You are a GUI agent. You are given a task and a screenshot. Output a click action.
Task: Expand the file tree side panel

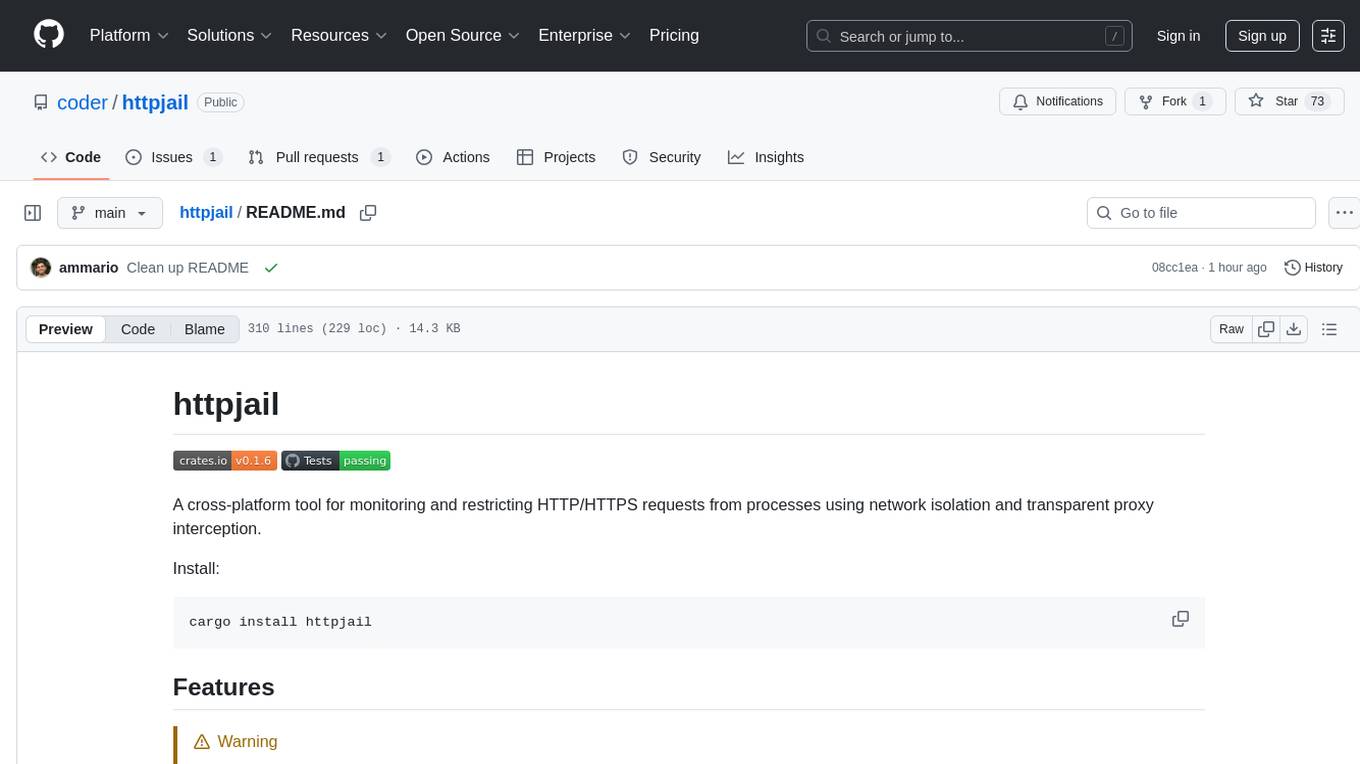coord(33,213)
